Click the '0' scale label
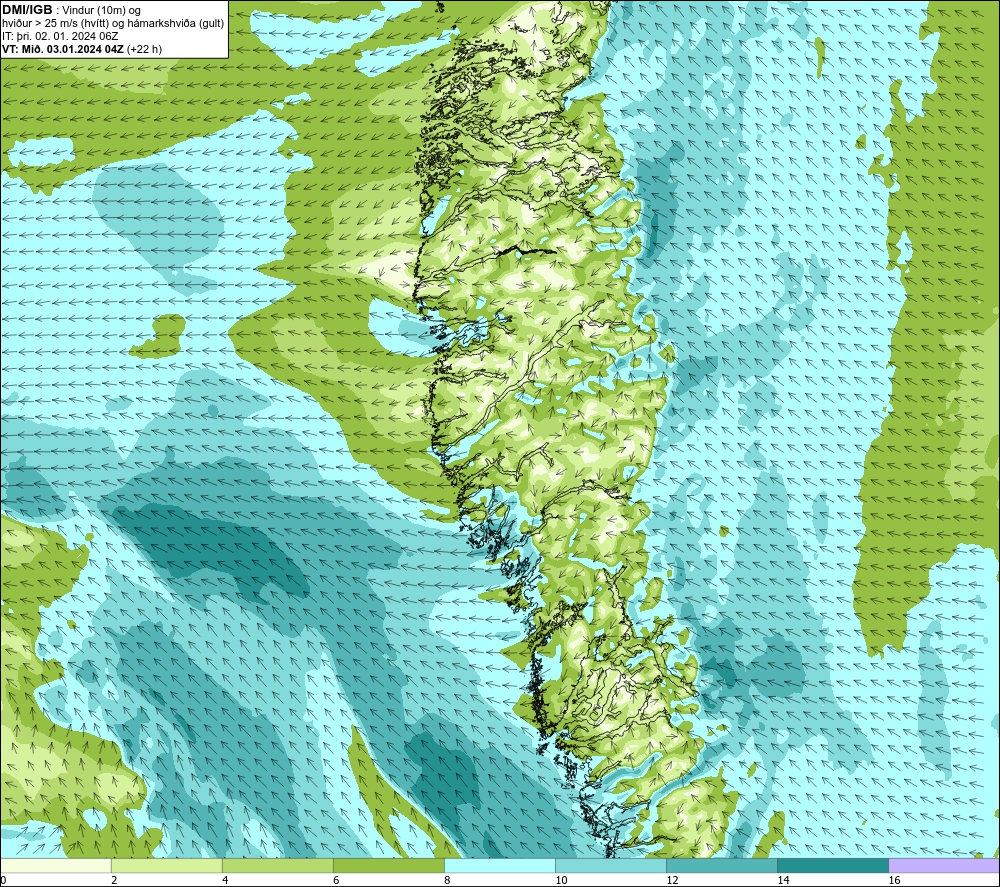The height and width of the screenshot is (887, 1000). pyautogui.click(x=3, y=881)
